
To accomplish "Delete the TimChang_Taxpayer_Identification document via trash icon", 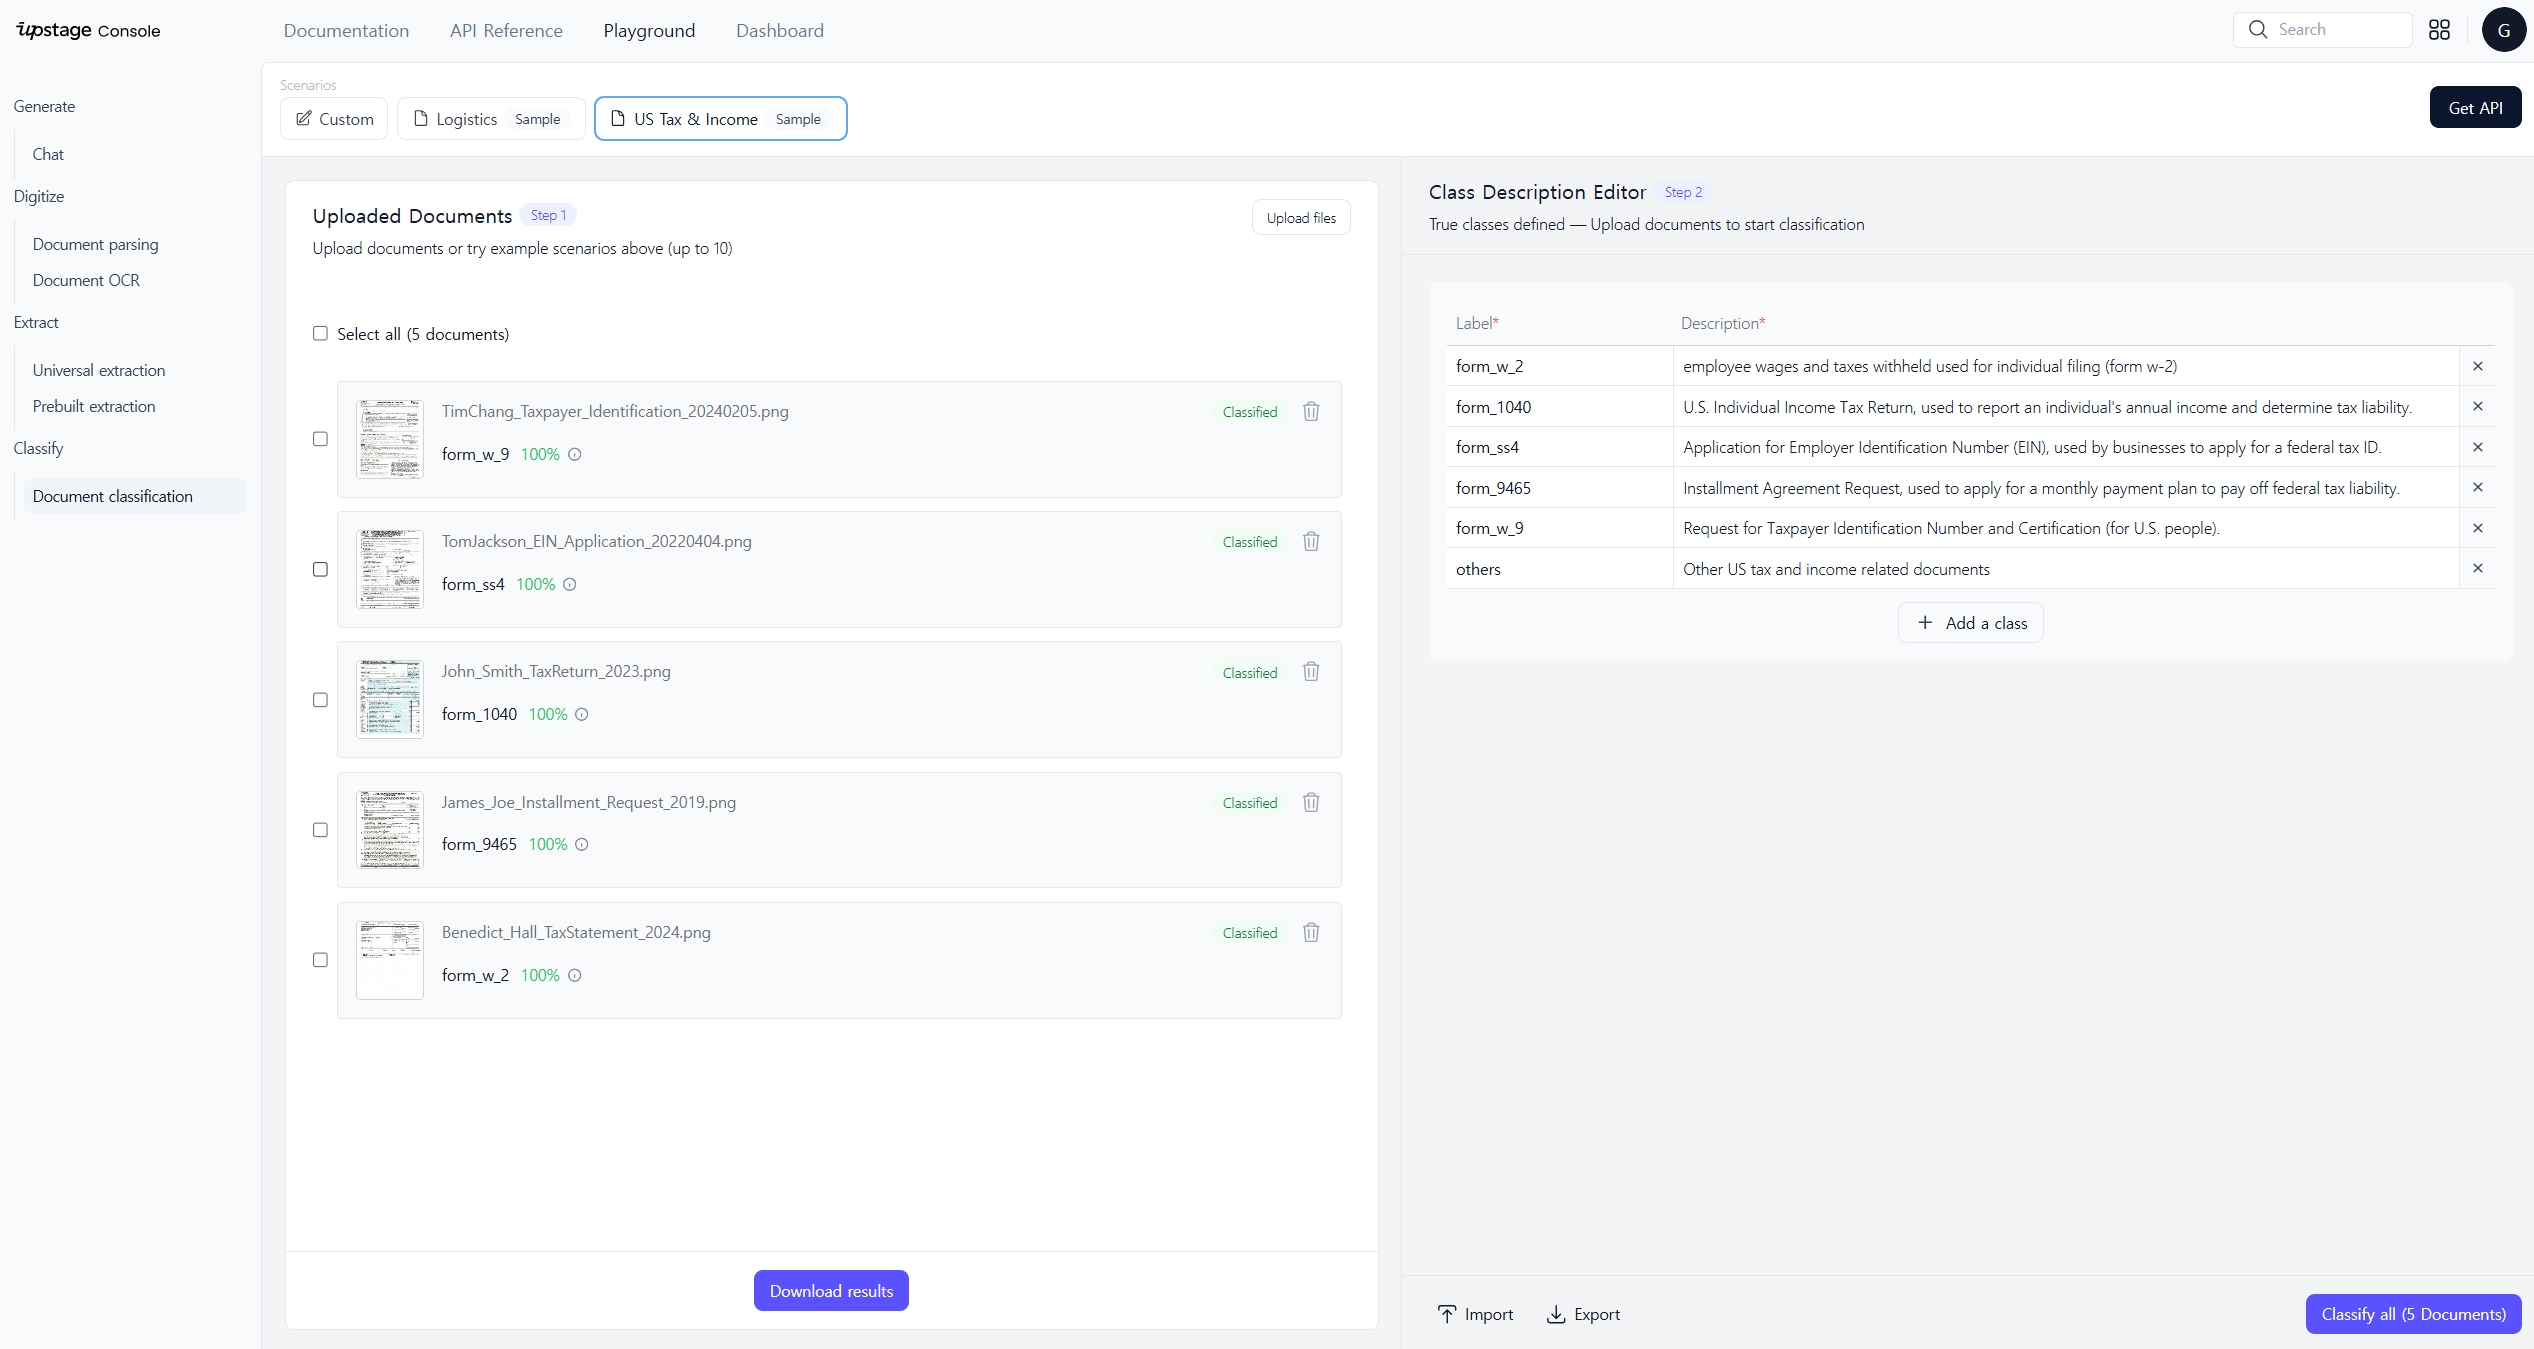I will click(x=1311, y=411).
